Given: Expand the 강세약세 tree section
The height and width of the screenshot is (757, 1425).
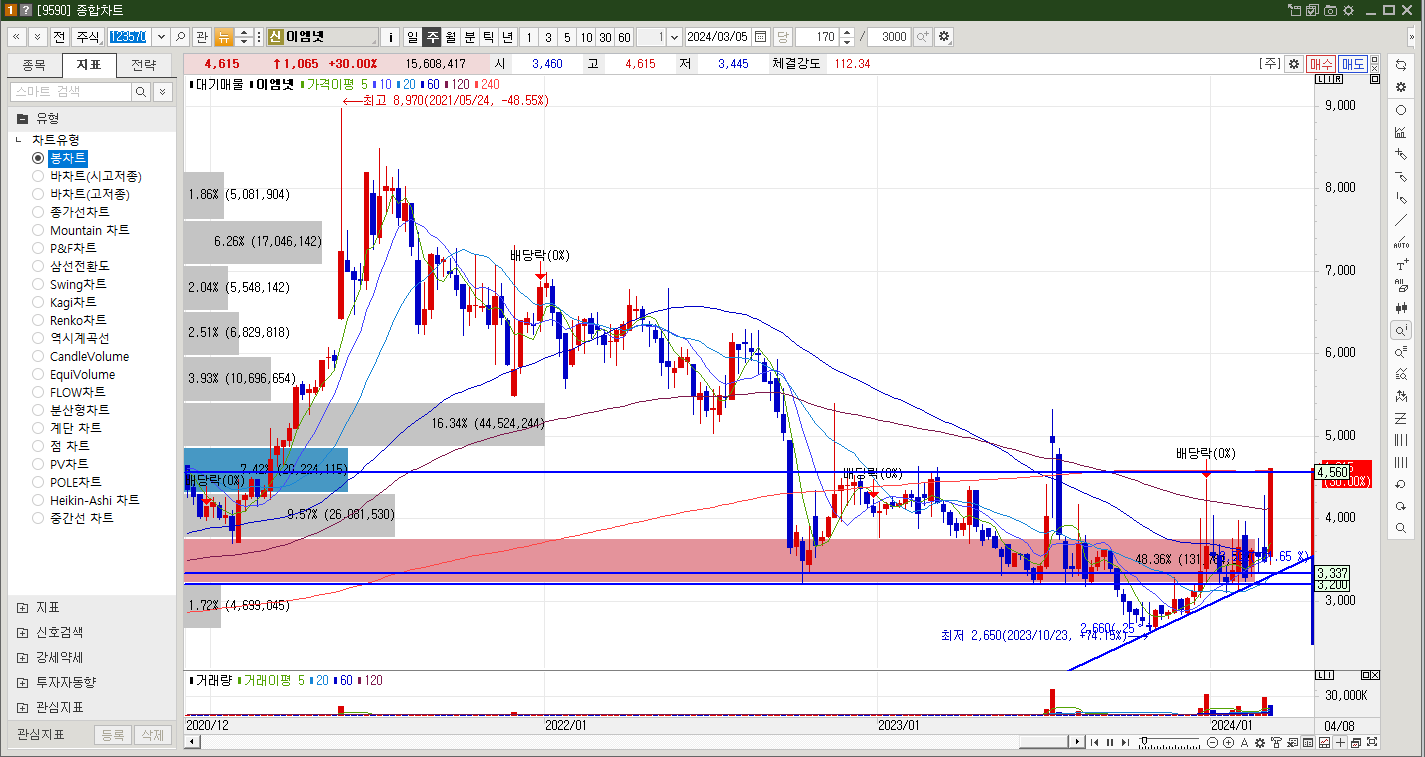Looking at the screenshot, I should [22, 657].
